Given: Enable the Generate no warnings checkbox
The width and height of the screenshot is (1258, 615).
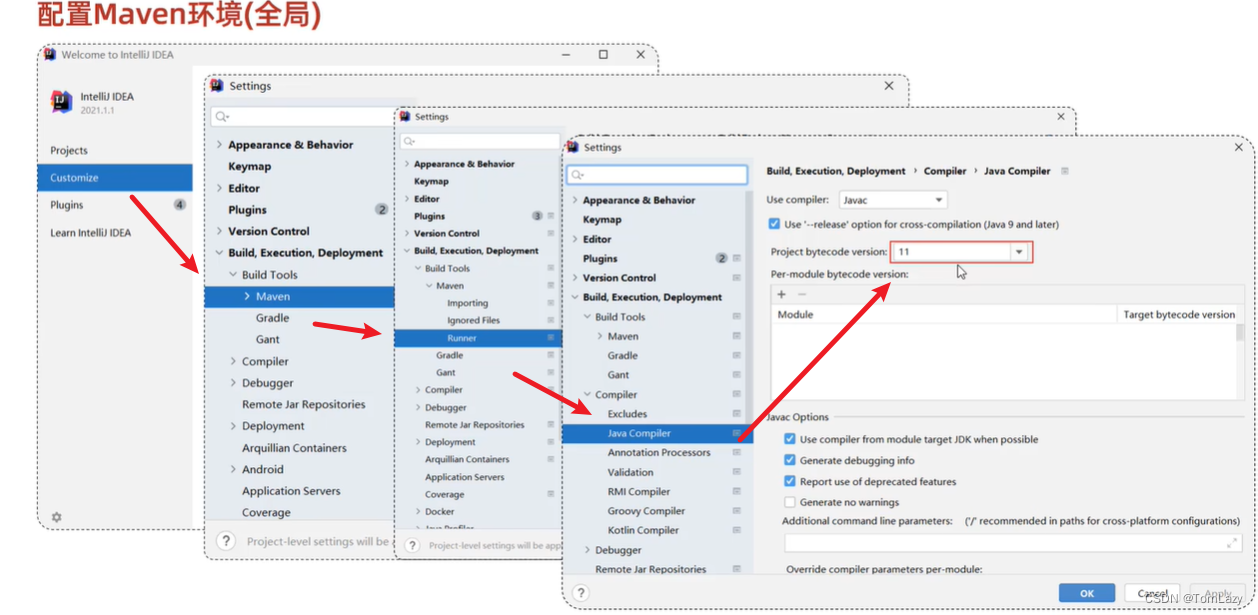Looking at the screenshot, I should [x=790, y=501].
